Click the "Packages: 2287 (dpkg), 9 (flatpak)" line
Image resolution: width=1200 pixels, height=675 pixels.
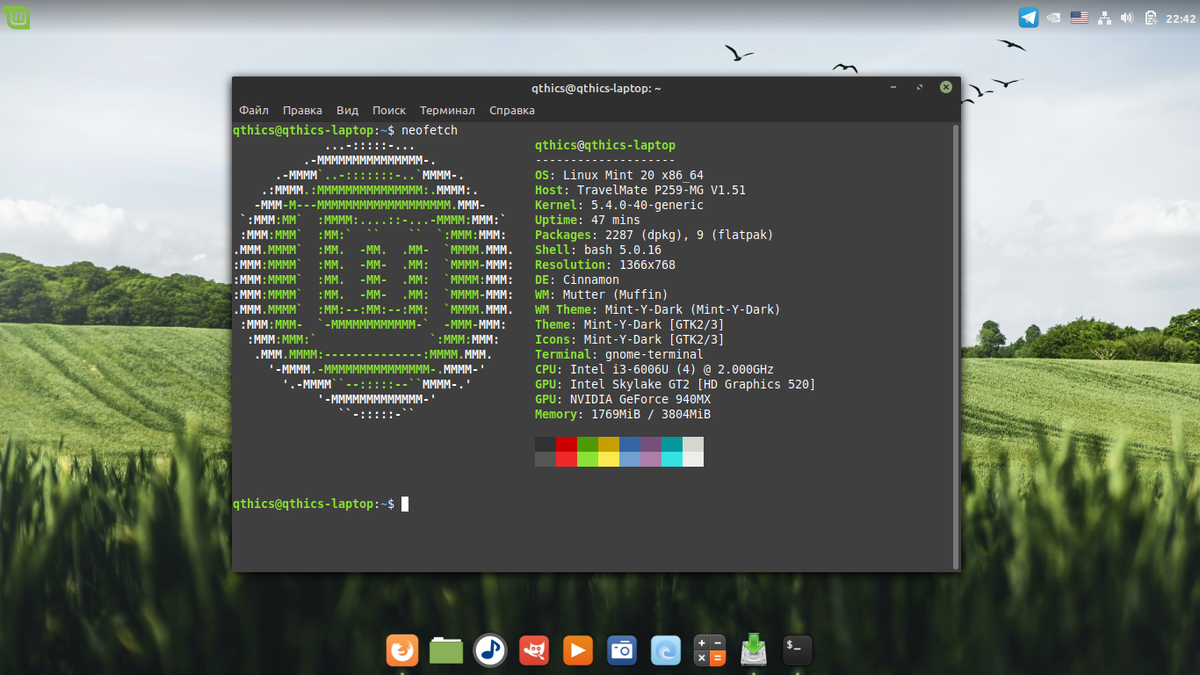[x=654, y=235]
